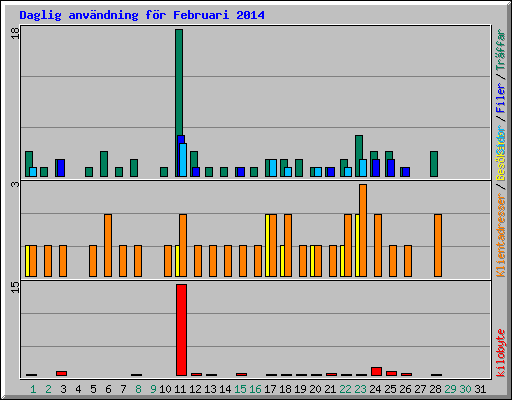Click day label '13' on the date axis
The height and width of the screenshot is (400, 512).
(210, 389)
